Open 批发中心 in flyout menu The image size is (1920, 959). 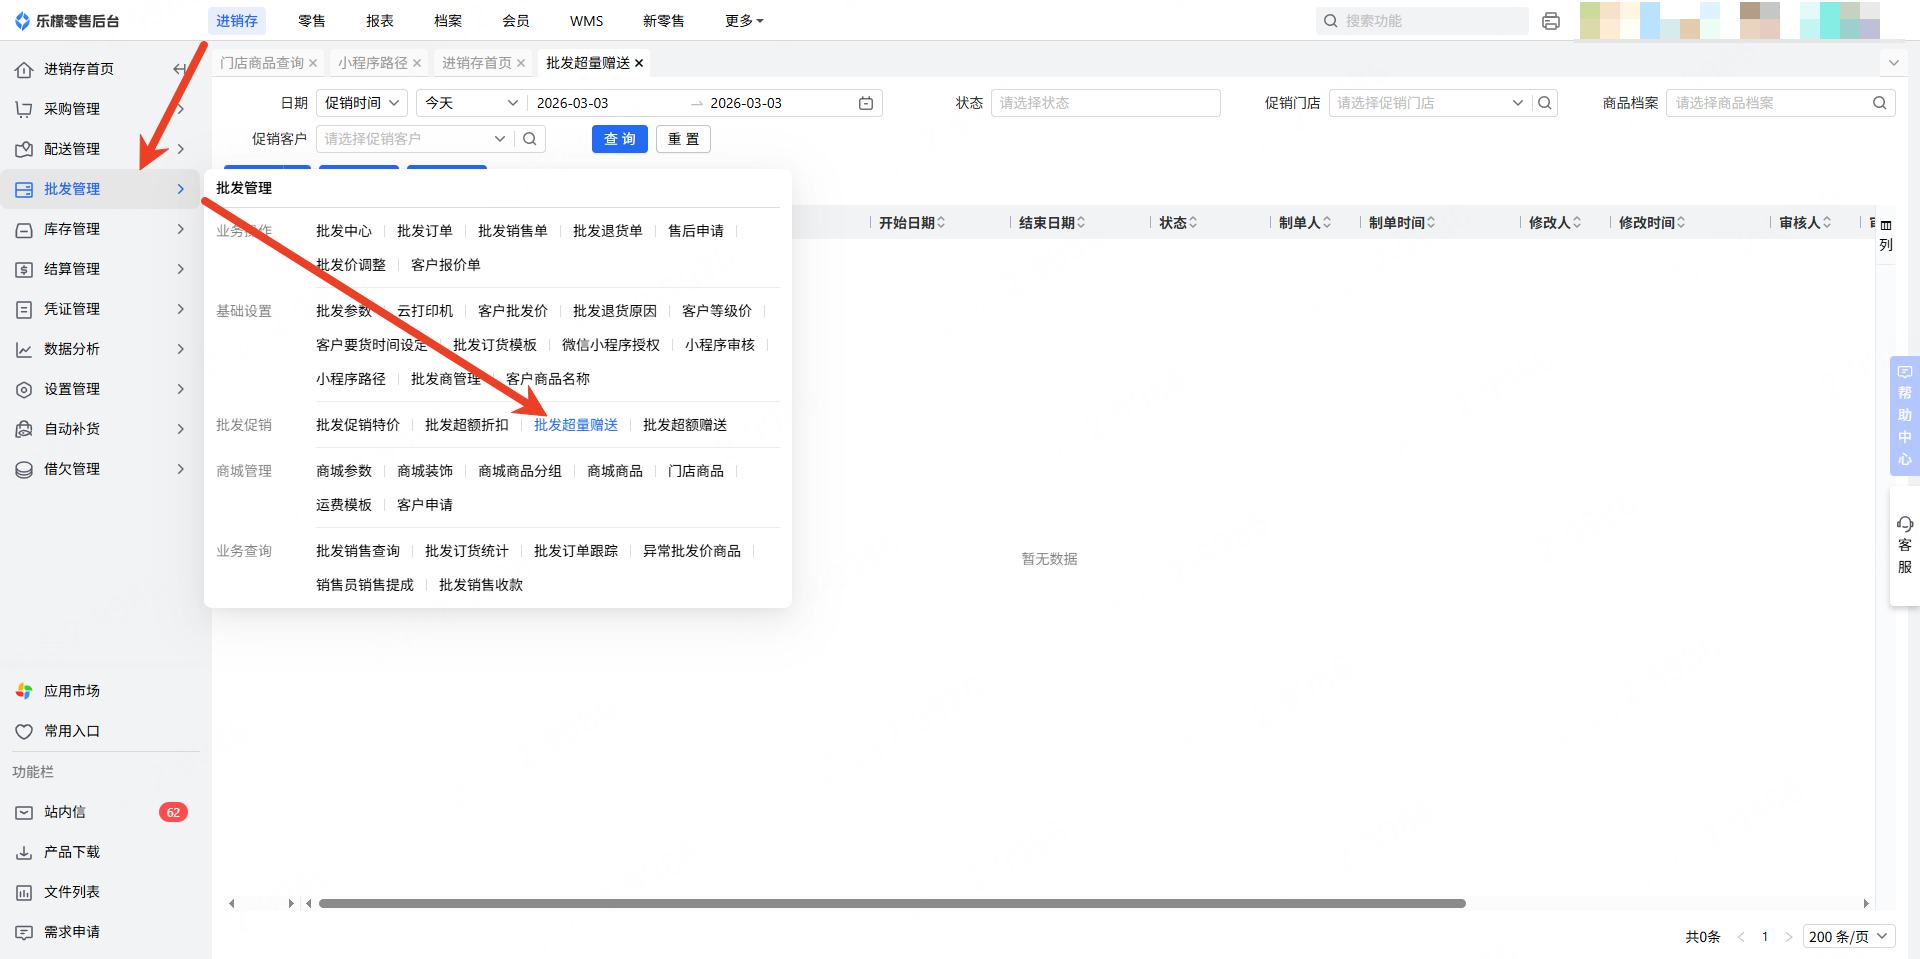click(344, 231)
